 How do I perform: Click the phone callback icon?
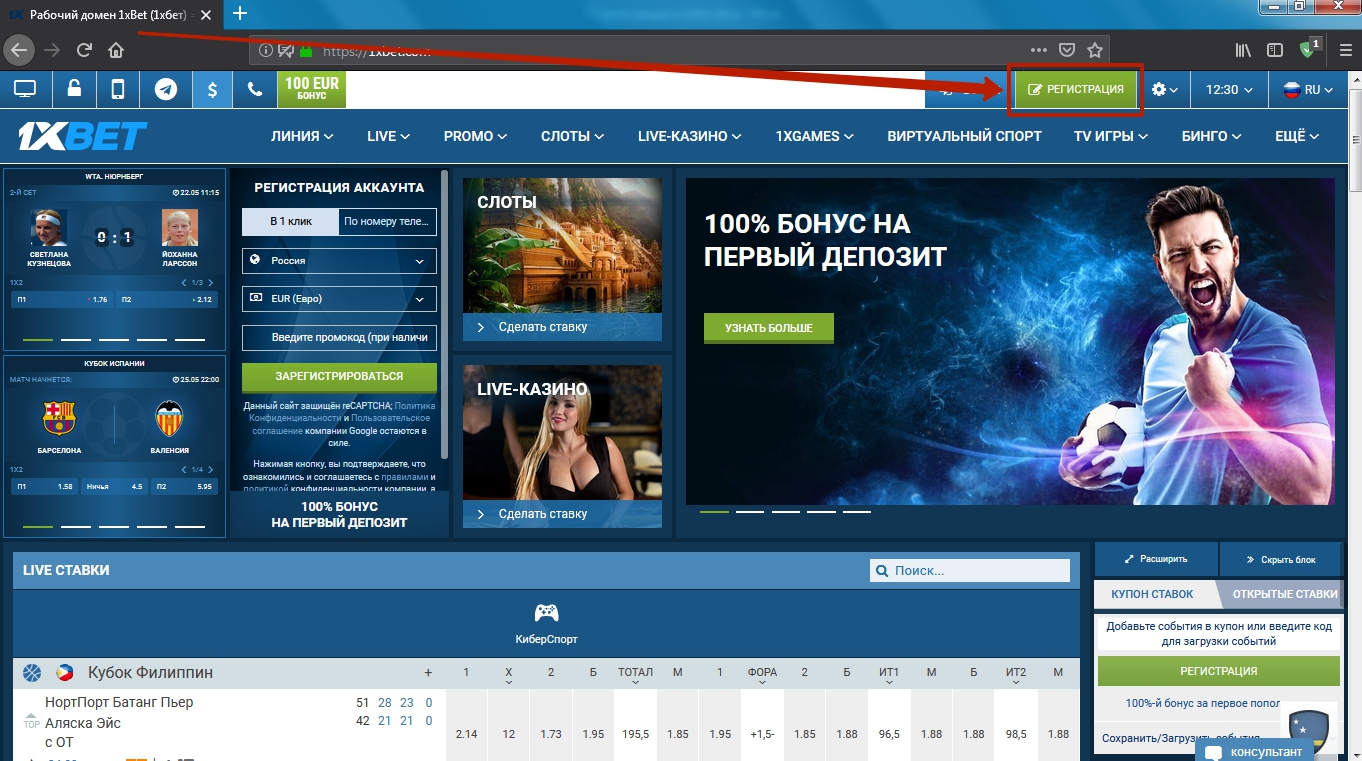[x=255, y=90]
